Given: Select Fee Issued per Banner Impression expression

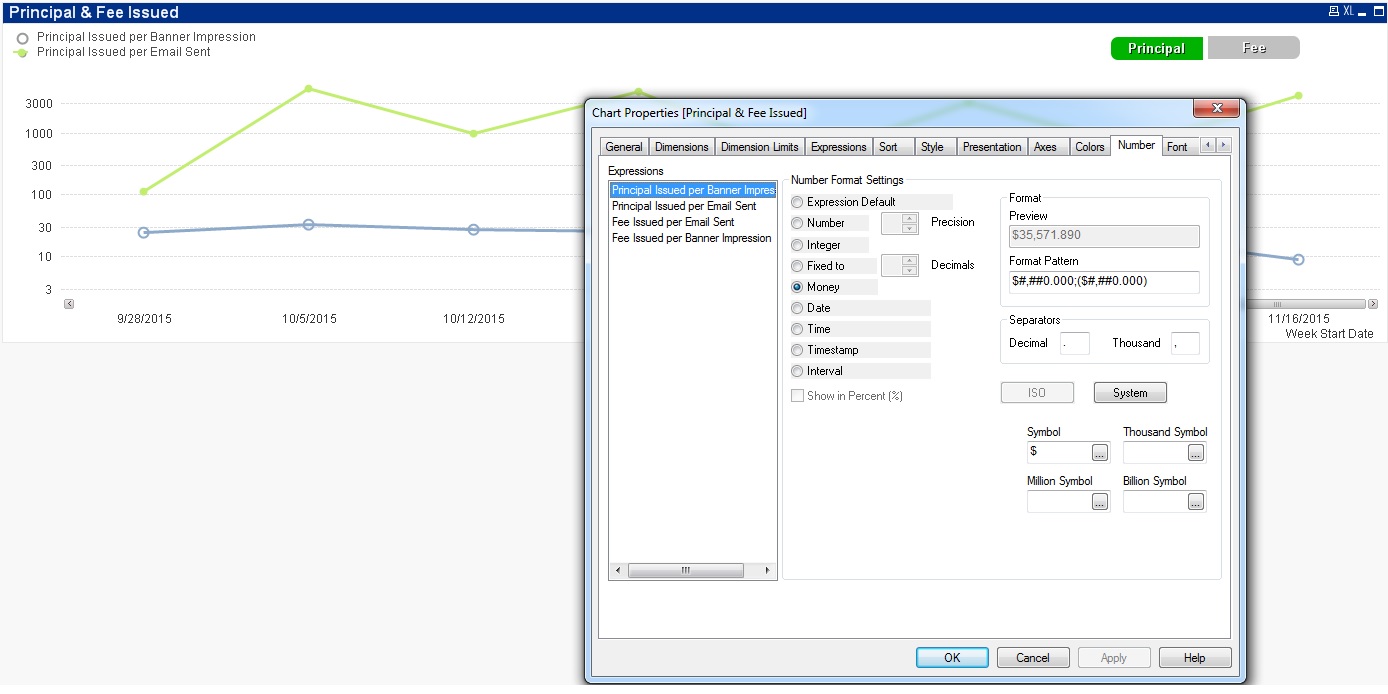Looking at the screenshot, I should 692,238.
